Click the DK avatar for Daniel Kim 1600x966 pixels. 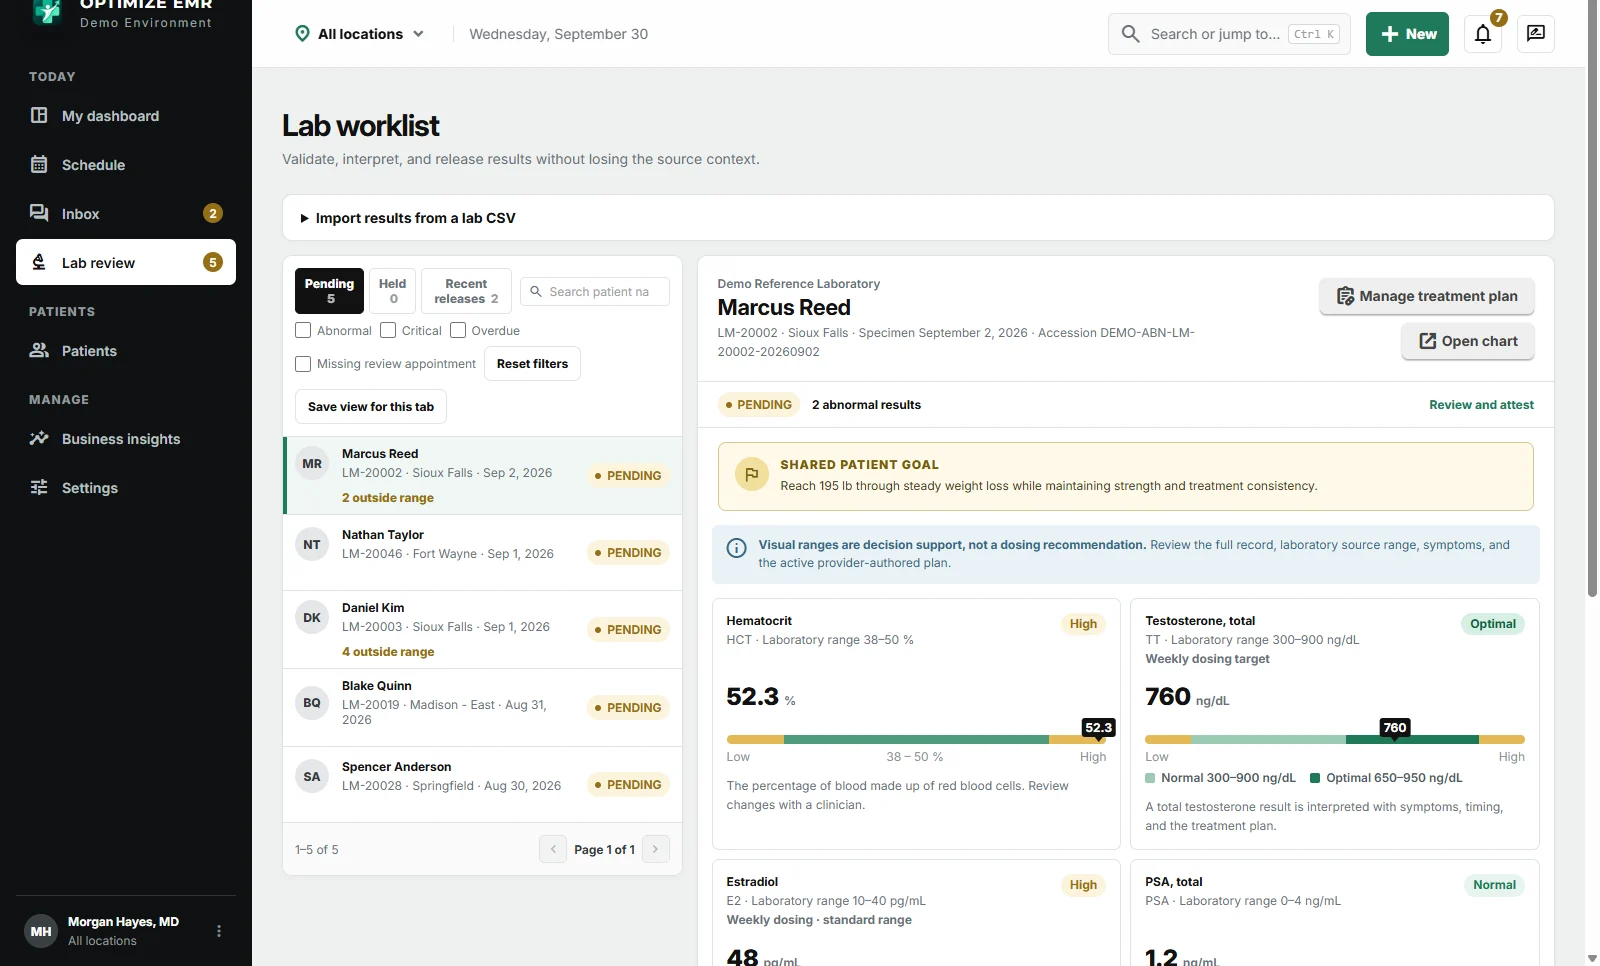(312, 618)
